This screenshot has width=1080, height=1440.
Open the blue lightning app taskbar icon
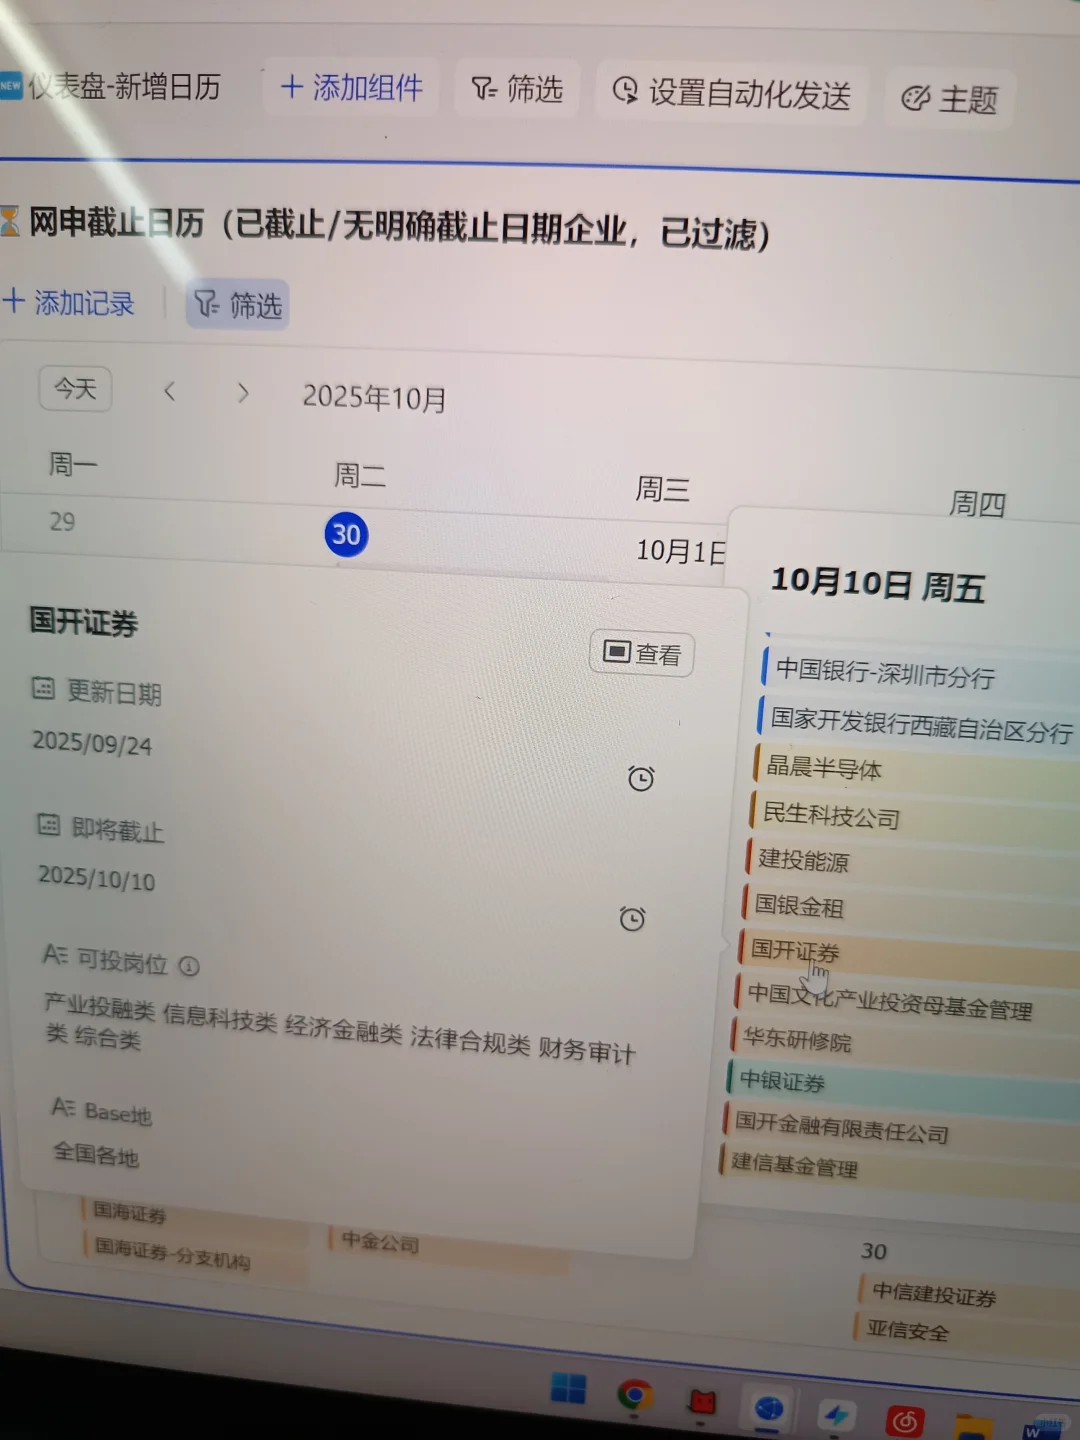pos(836,1414)
